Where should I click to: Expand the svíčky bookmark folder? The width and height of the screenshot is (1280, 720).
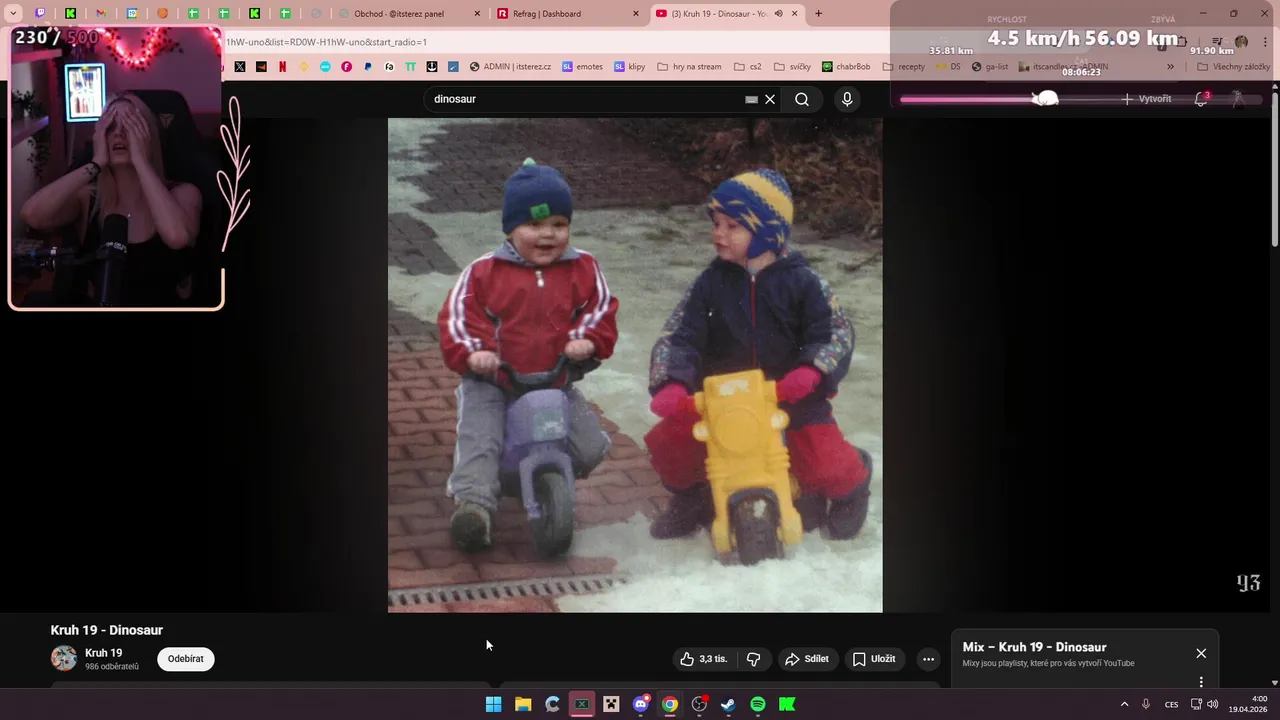(x=791, y=67)
